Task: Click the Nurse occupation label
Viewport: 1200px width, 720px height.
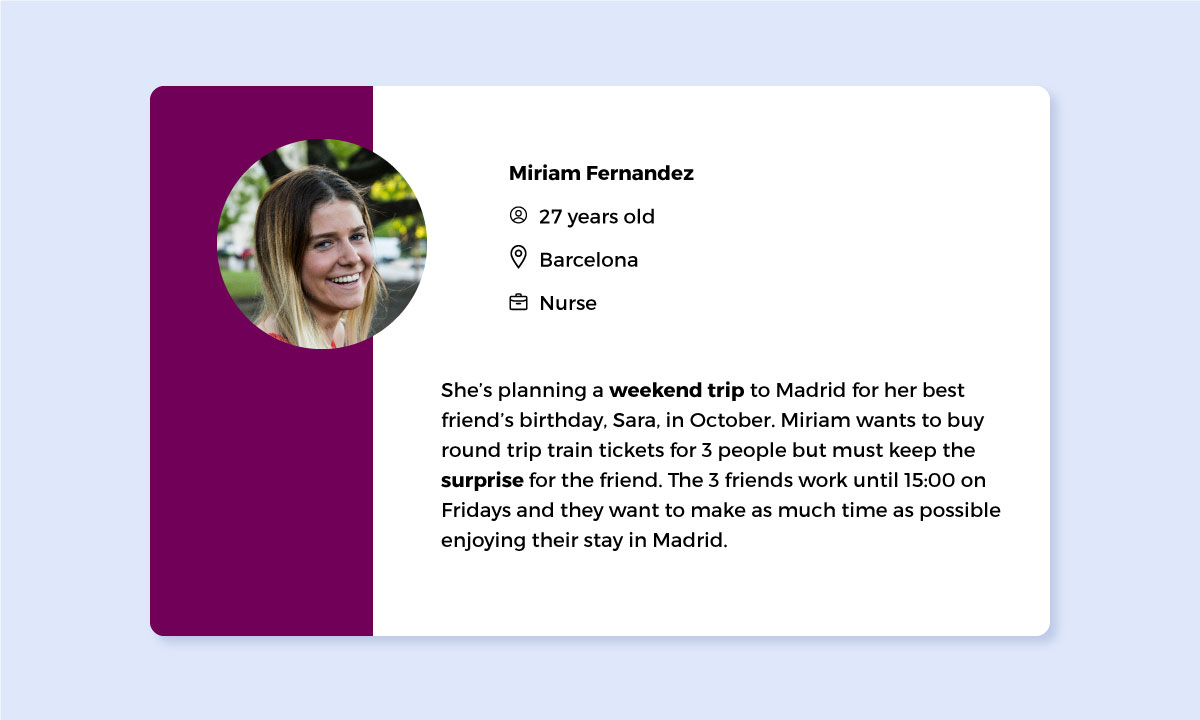Action: pos(568,303)
